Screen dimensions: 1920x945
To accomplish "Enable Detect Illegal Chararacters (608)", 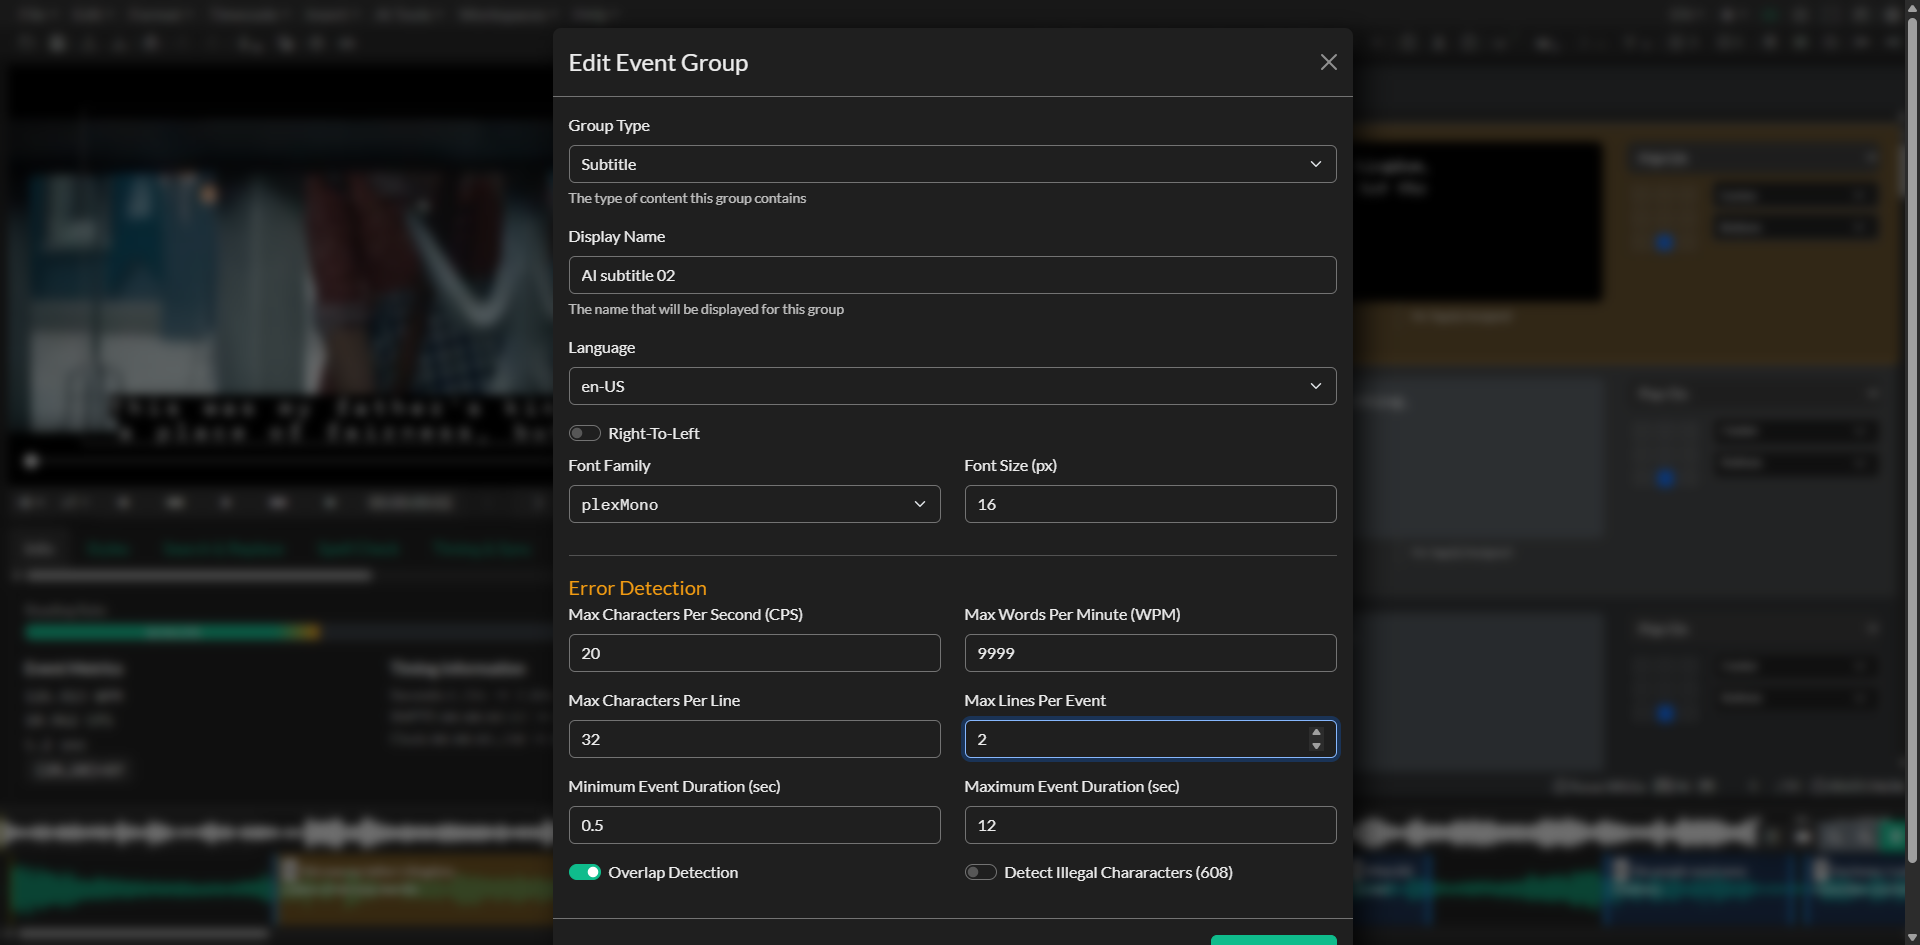I will coord(980,872).
